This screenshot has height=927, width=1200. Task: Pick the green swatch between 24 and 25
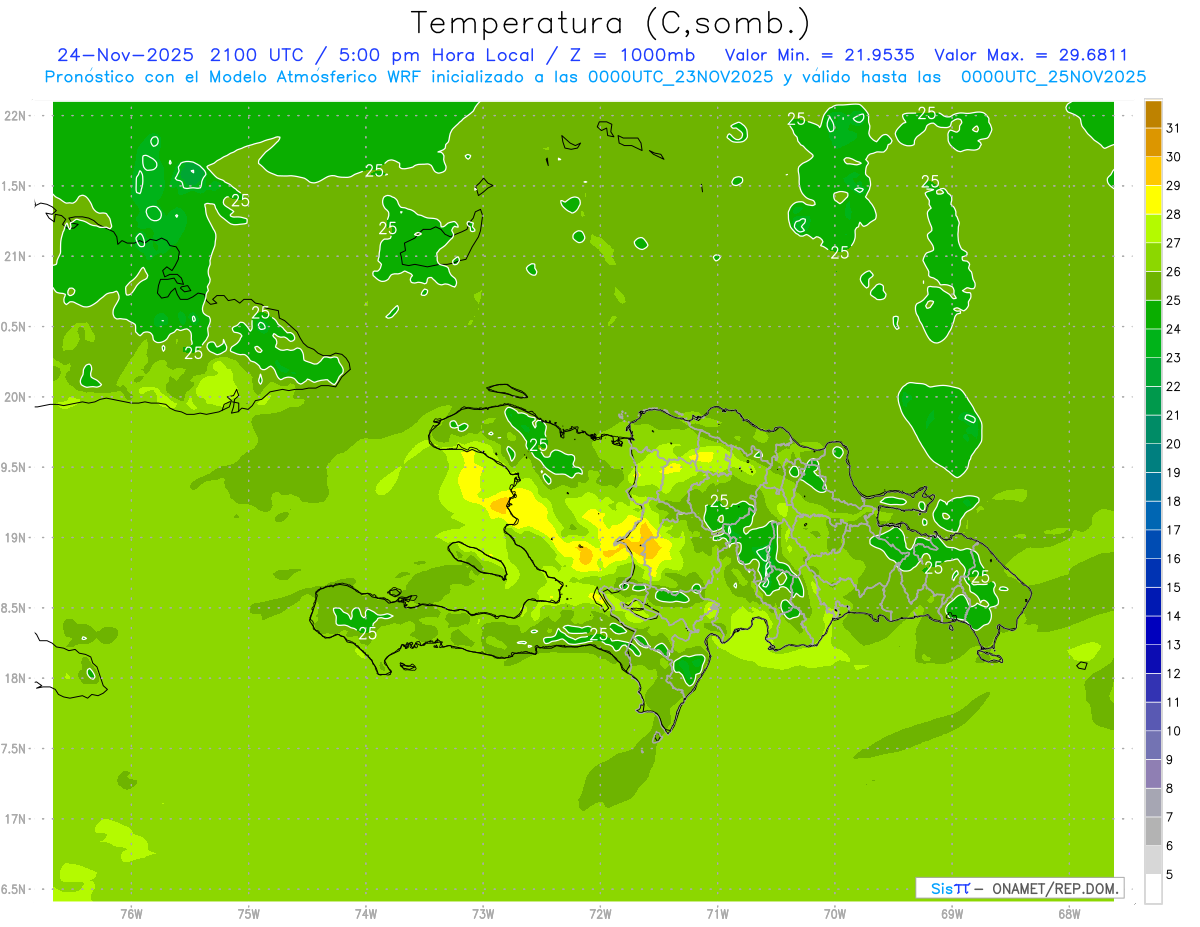click(x=1153, y=315)
